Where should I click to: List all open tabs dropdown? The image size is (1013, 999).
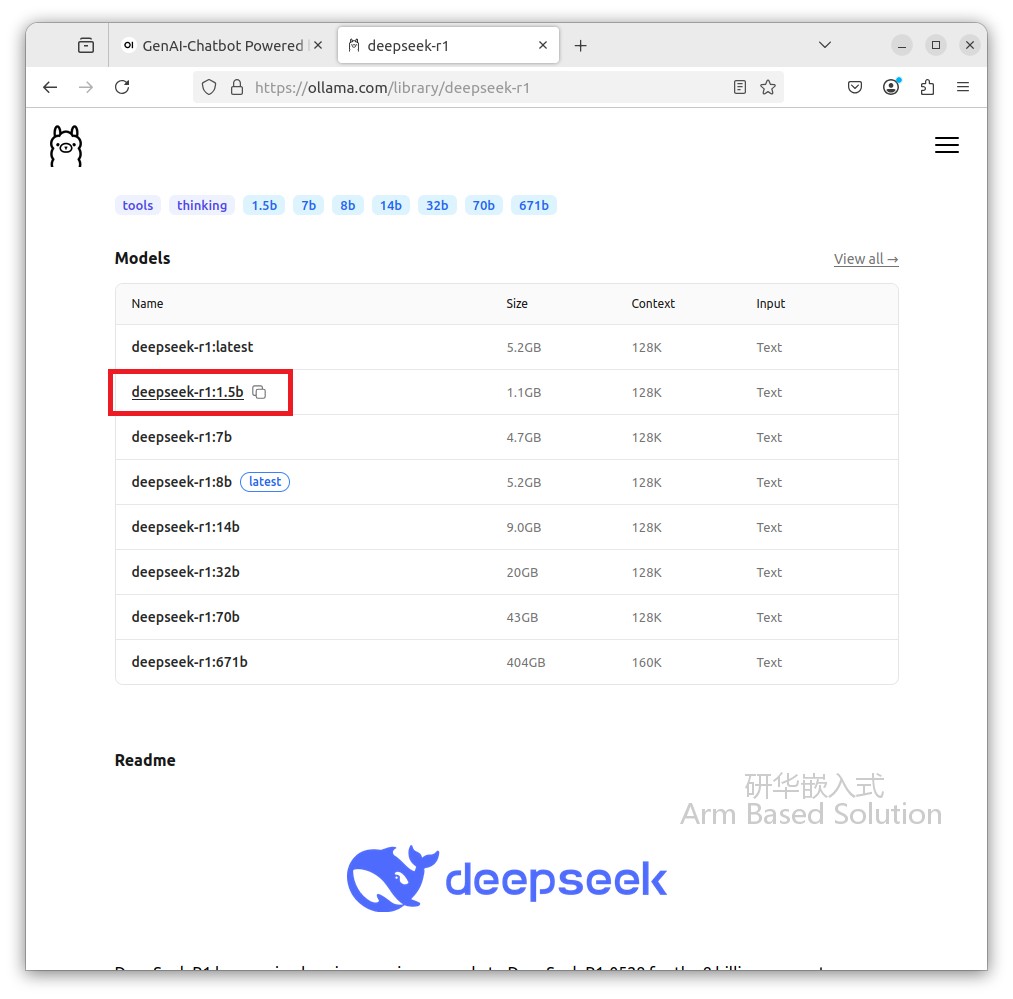click(824, 45)
